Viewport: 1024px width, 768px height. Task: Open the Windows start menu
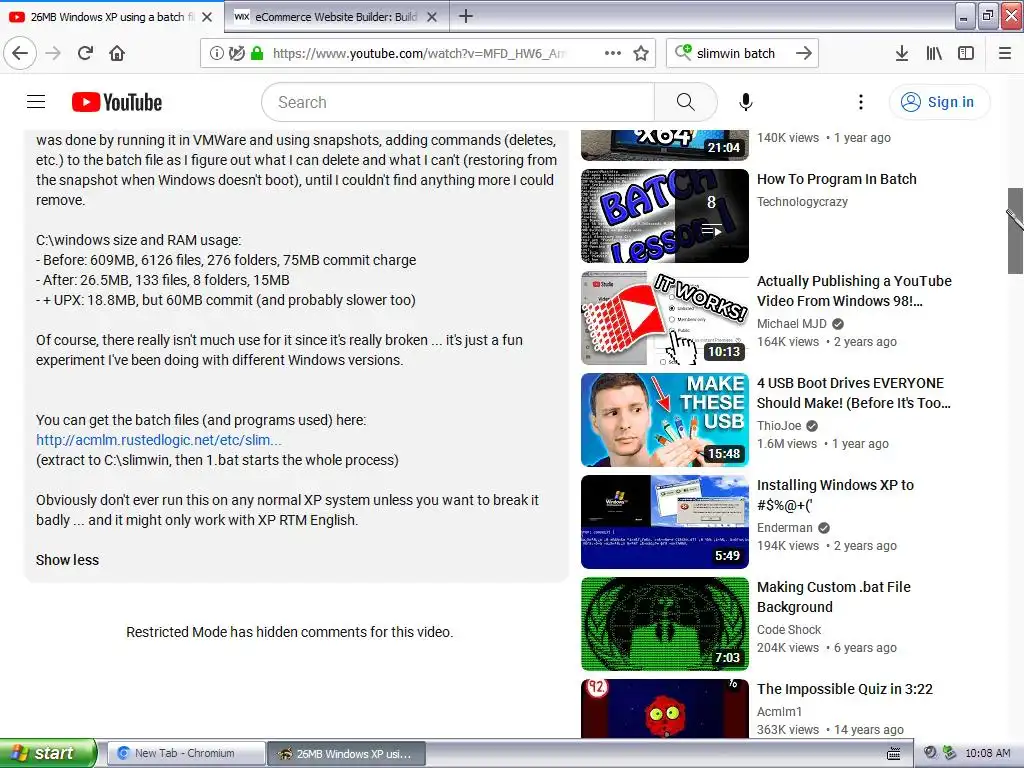pyautogui.click(x=48, y=753)
